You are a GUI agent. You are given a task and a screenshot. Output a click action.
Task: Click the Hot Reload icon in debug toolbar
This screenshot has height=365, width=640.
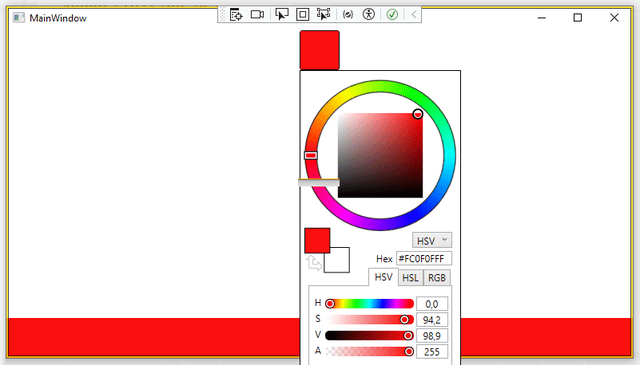(x=347, y=15)
